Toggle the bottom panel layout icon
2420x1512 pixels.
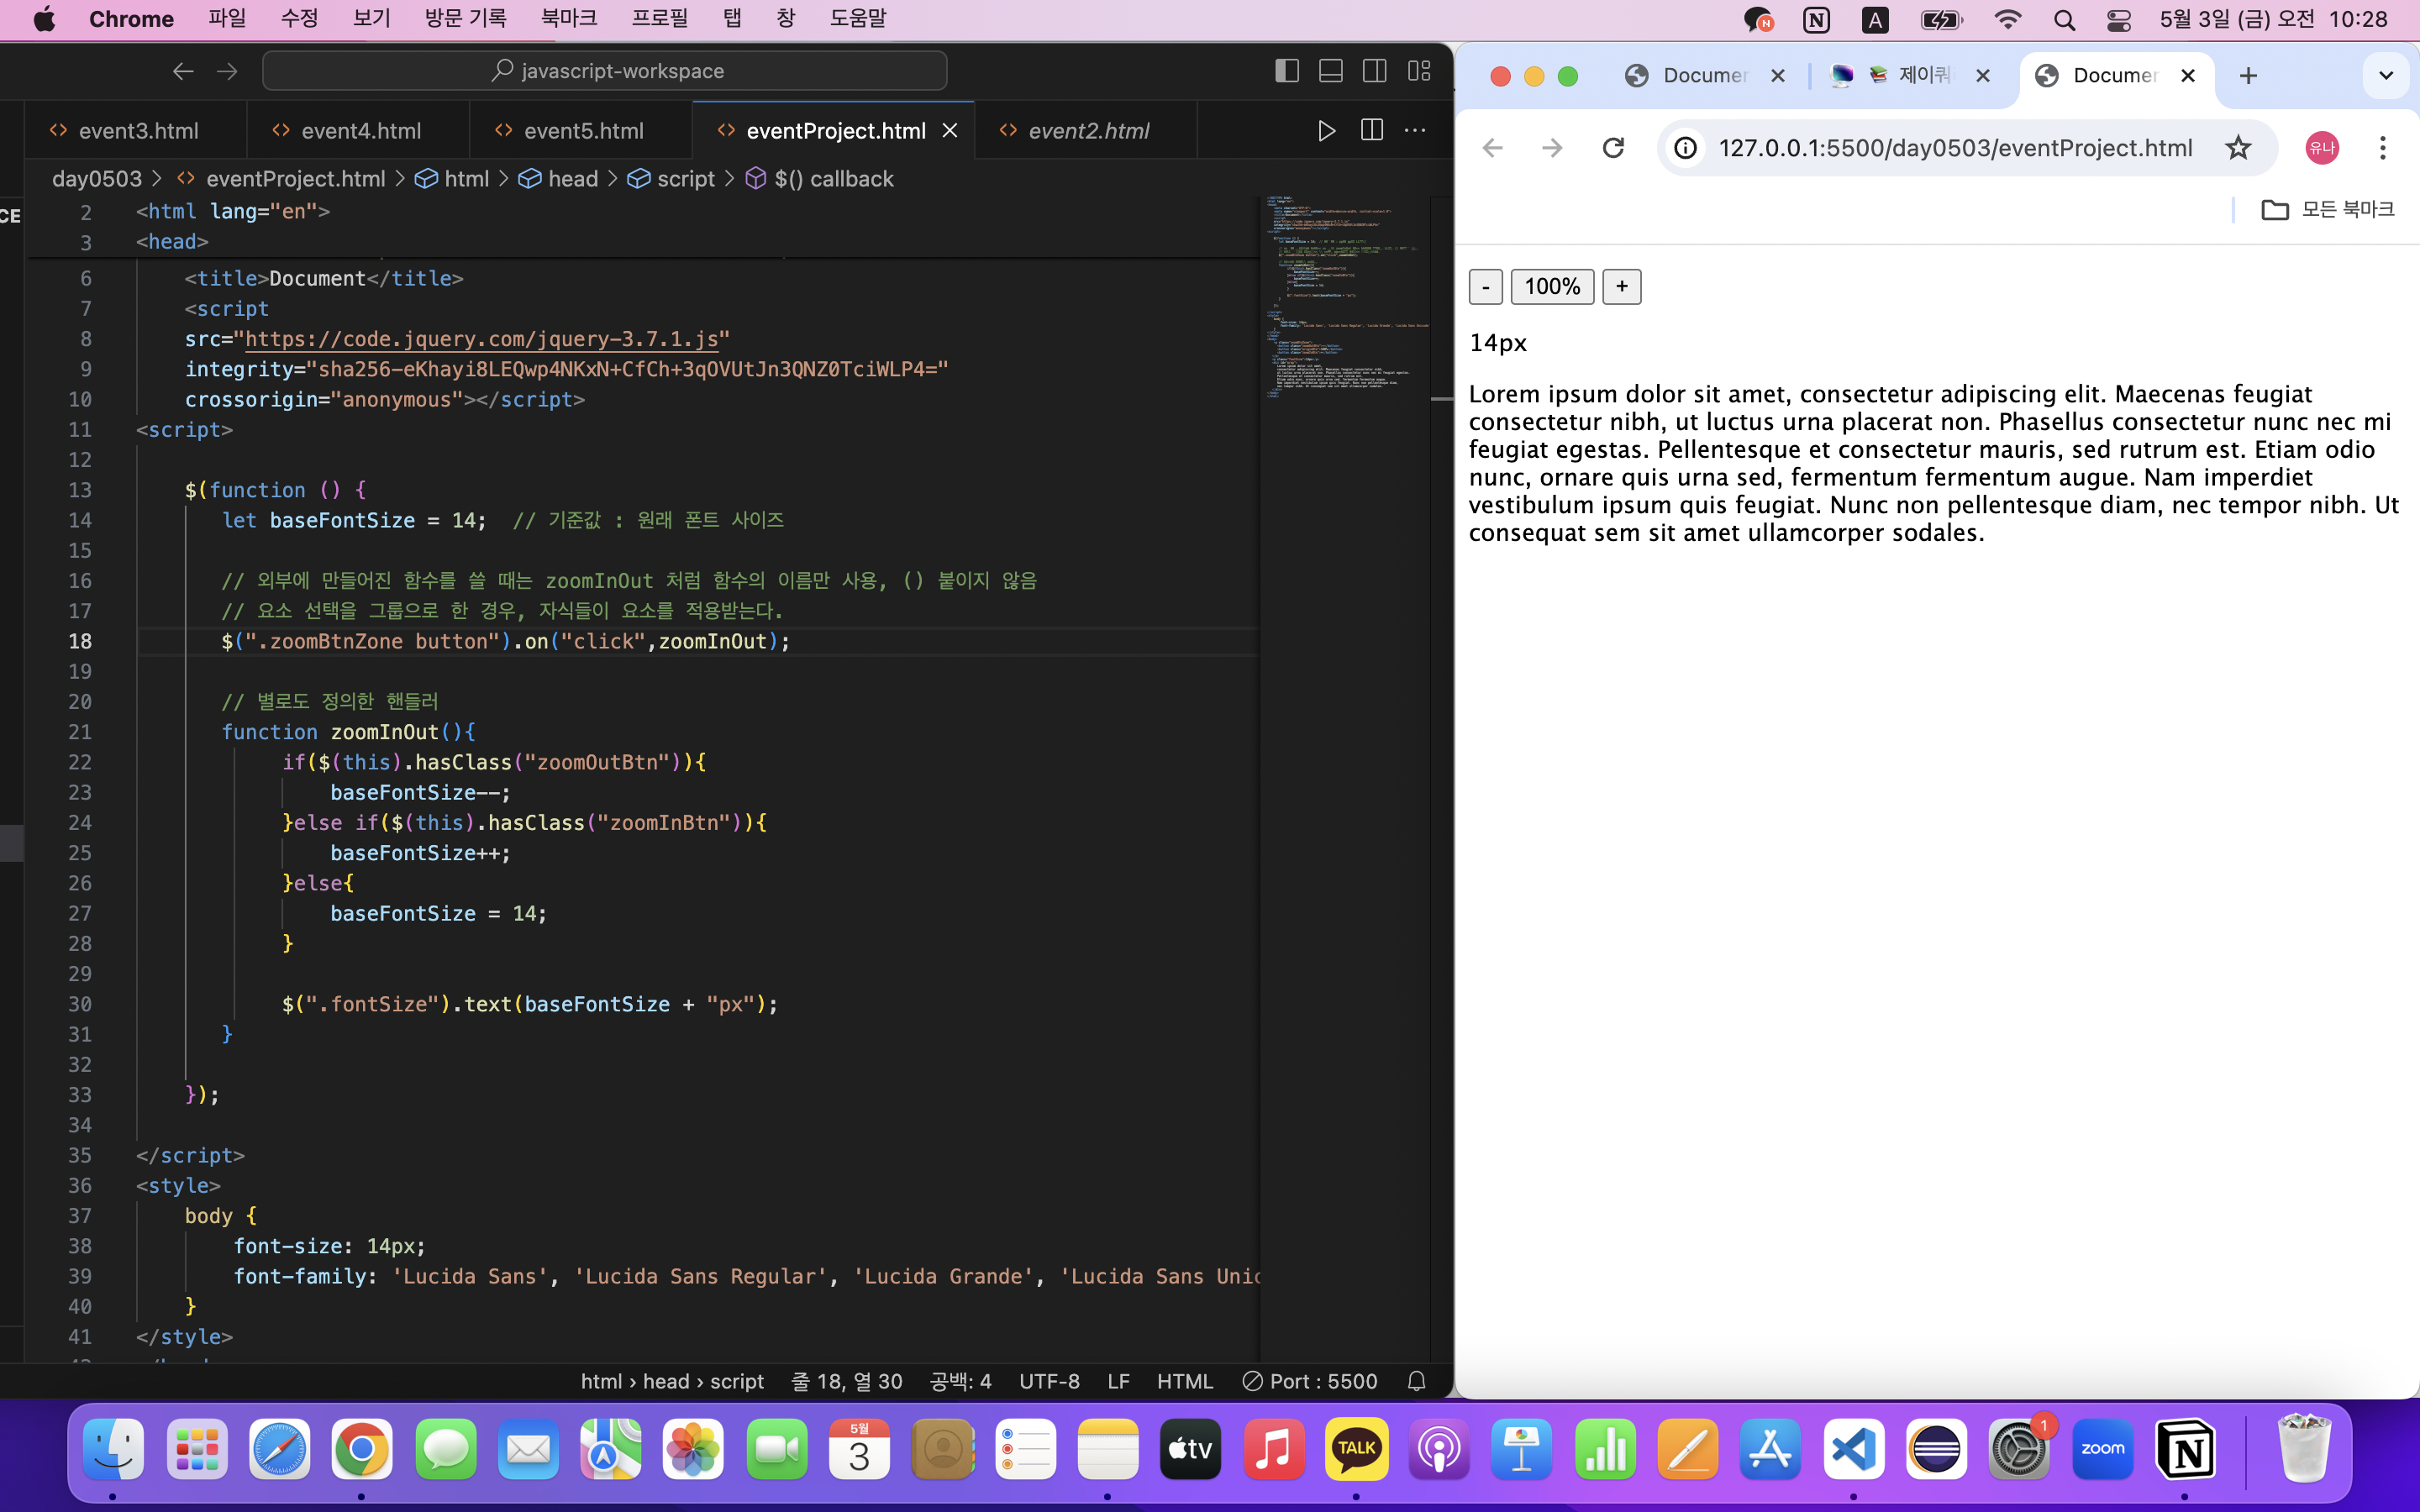point(1331,71)
